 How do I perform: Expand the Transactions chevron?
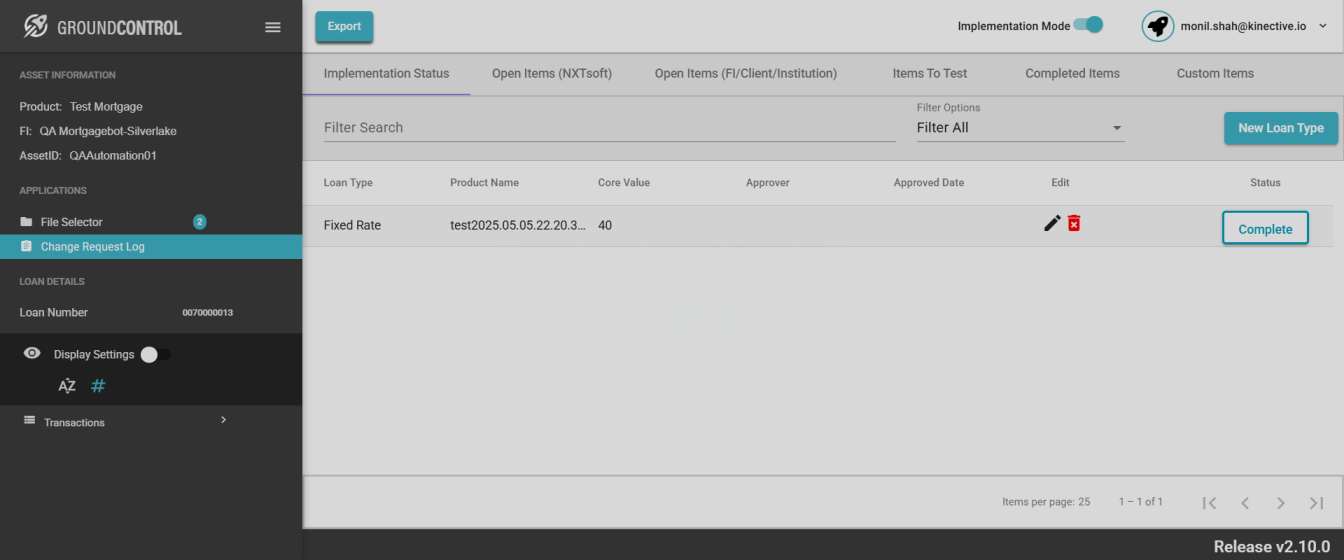pos(223,420)
